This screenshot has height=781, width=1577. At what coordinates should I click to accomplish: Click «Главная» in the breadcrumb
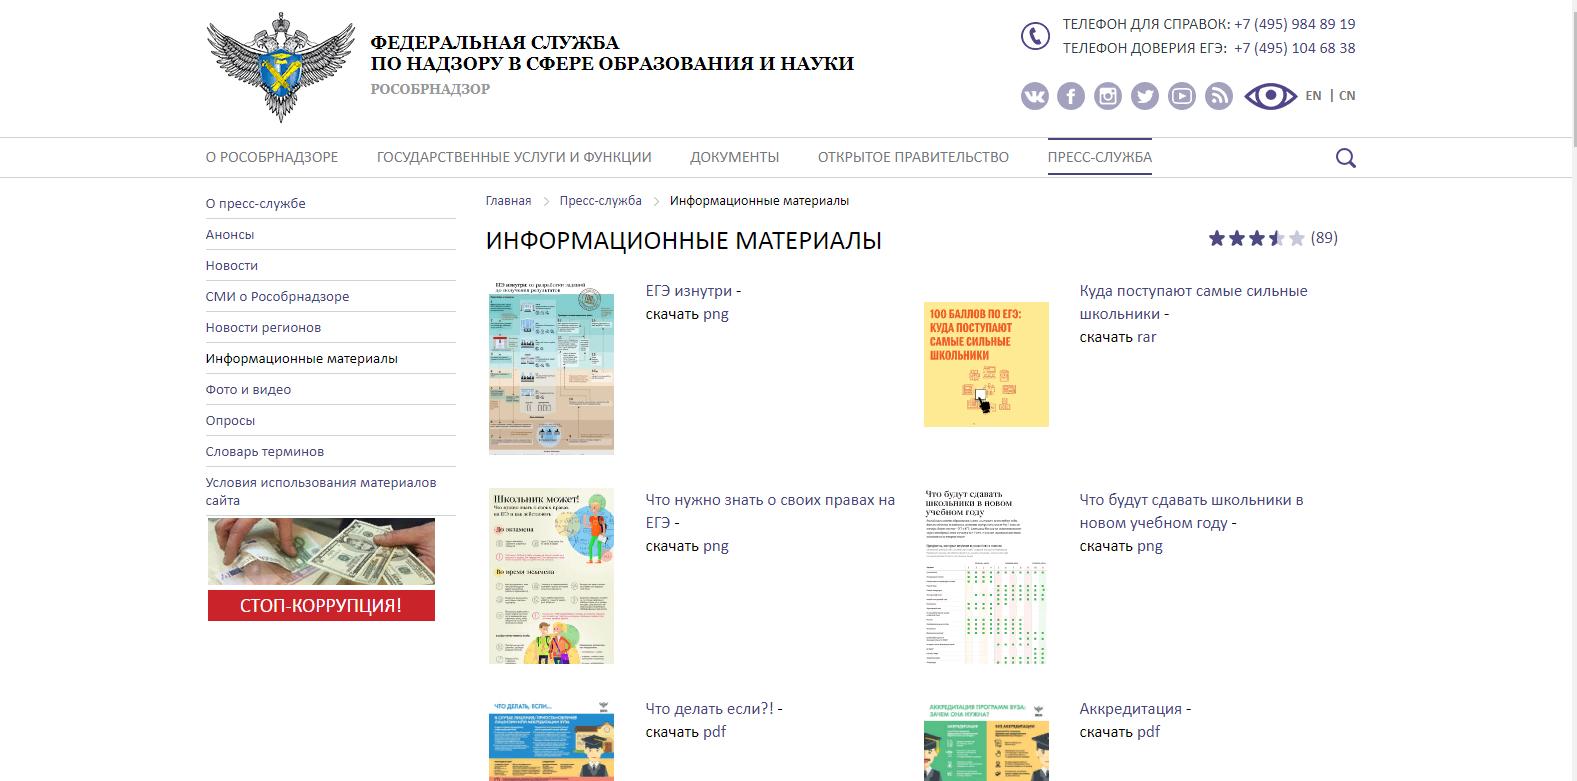508,201
